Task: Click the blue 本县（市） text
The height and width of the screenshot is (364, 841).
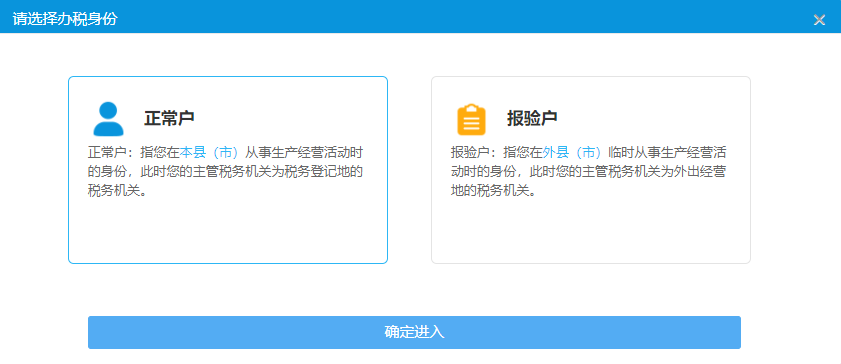Action: [209, 153]
